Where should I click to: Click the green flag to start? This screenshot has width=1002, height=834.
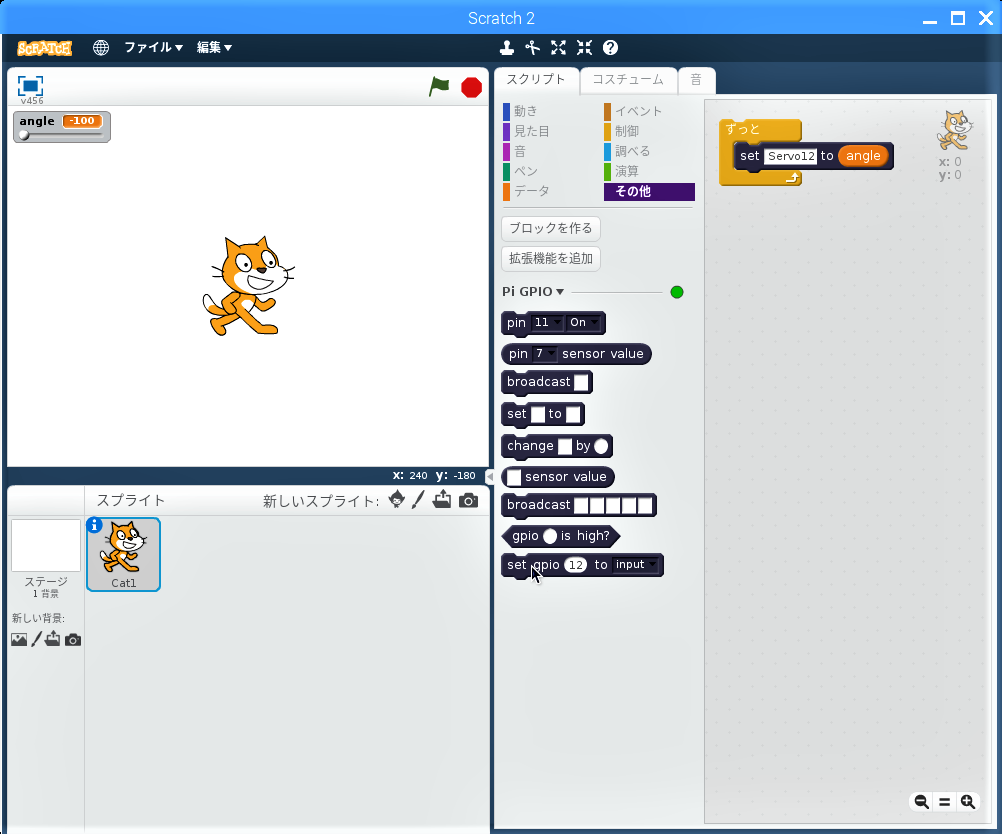[x=439, y=86]
